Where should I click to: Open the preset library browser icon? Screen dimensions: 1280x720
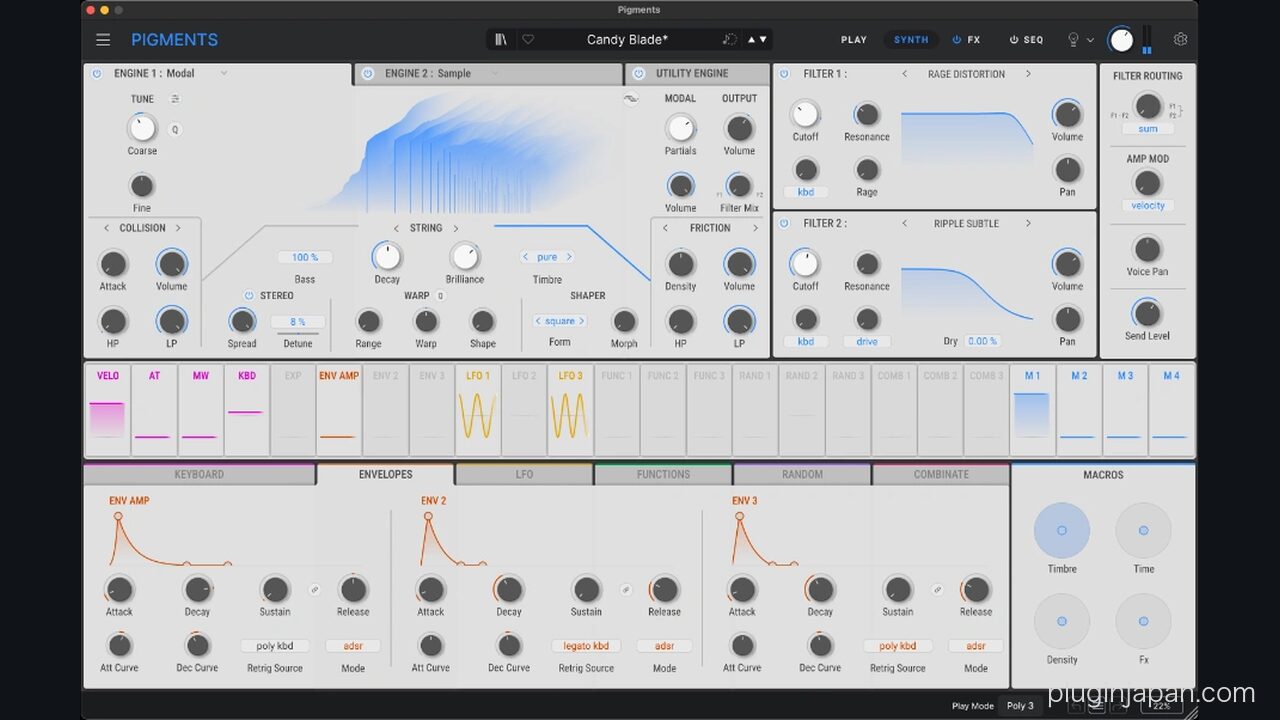pyautogui.click(x=501, y=40)
